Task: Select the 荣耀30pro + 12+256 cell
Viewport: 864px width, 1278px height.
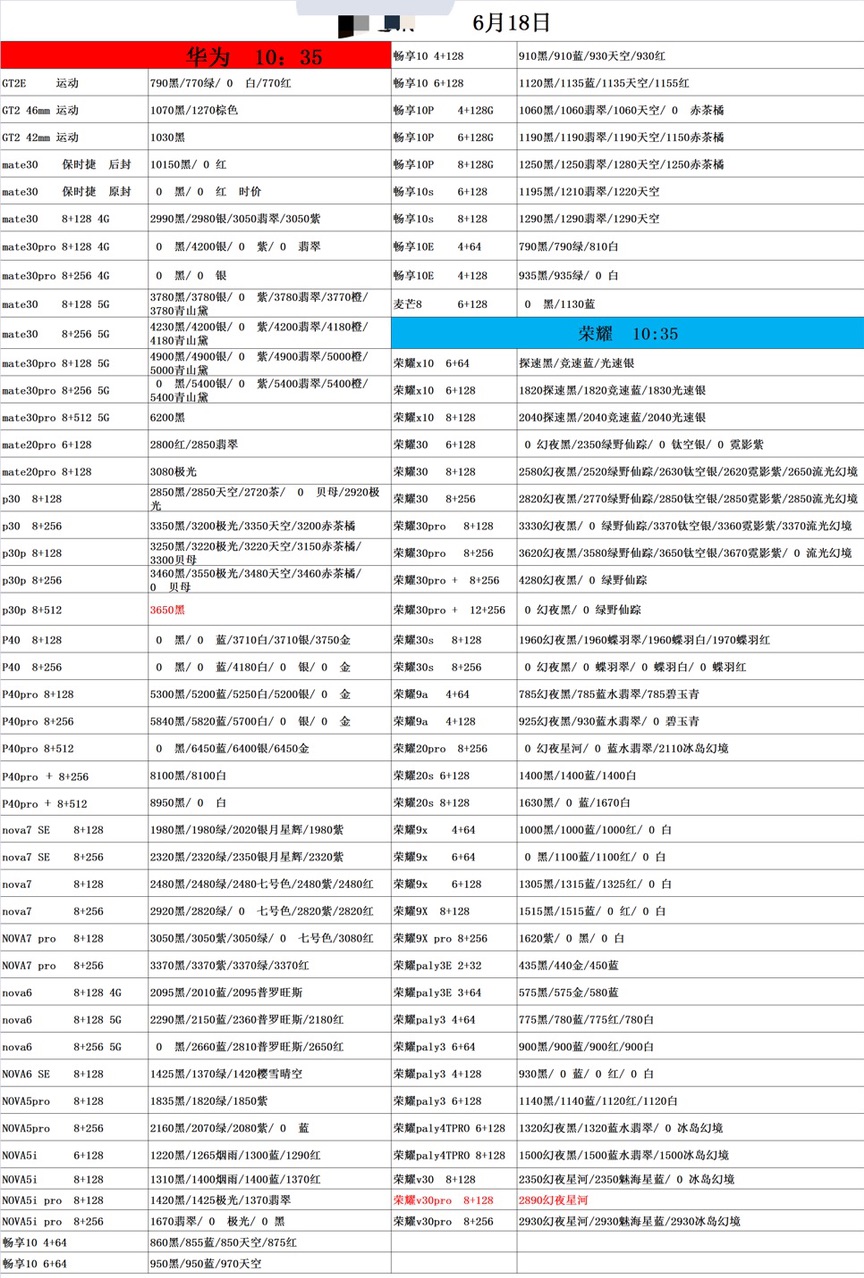Action: [x=454, y=609]
